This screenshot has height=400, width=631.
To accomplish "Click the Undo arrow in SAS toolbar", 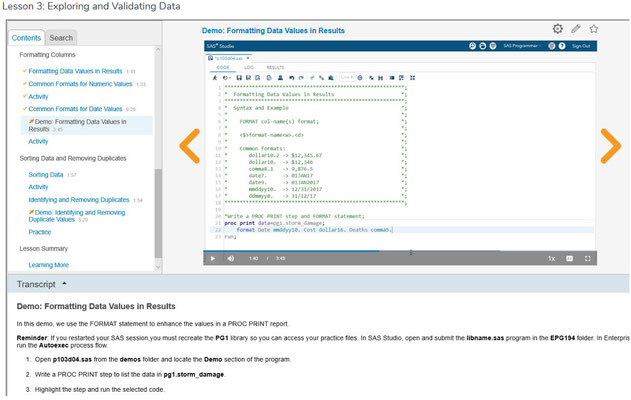I will point(292,78).
